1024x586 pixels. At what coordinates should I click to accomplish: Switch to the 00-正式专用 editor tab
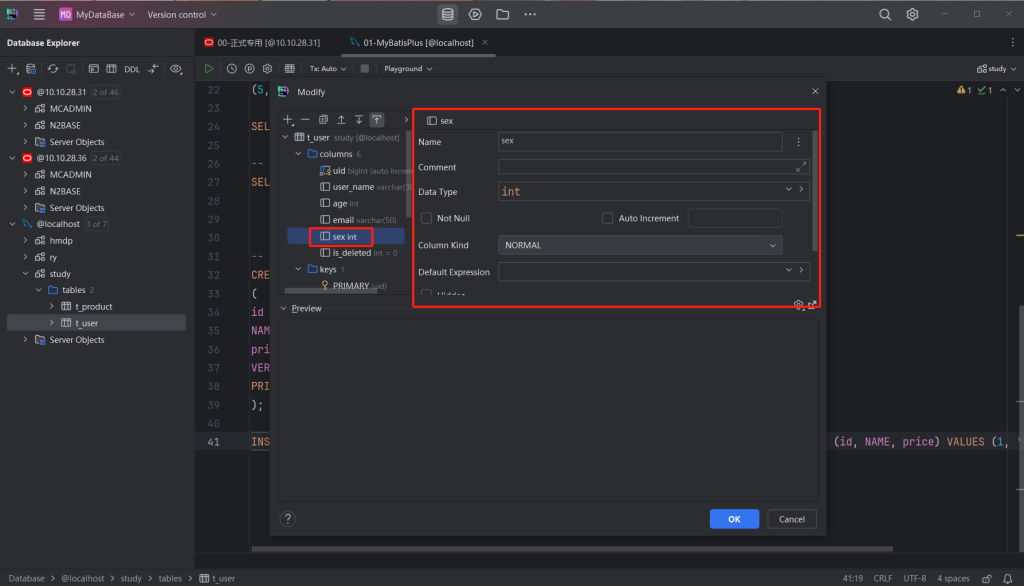coord(262,42)
